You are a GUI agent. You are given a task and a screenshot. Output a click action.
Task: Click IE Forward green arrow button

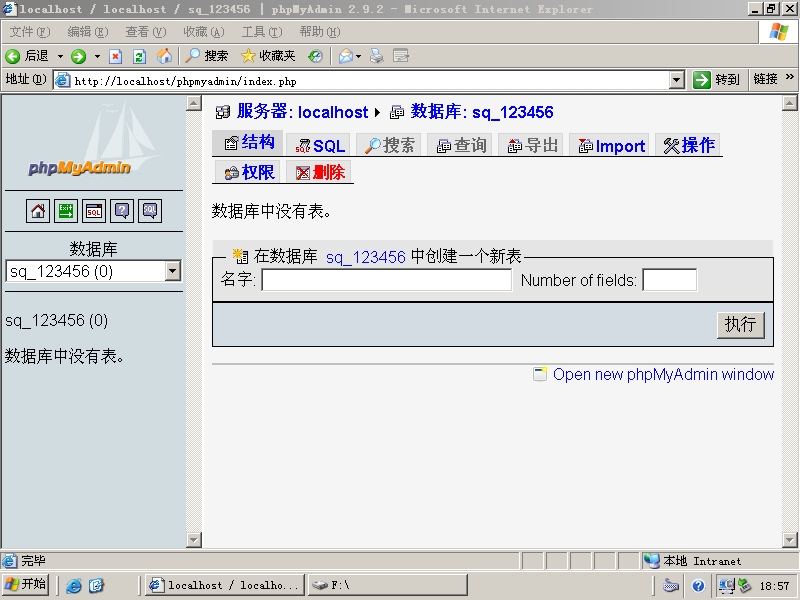coord(79,56)
